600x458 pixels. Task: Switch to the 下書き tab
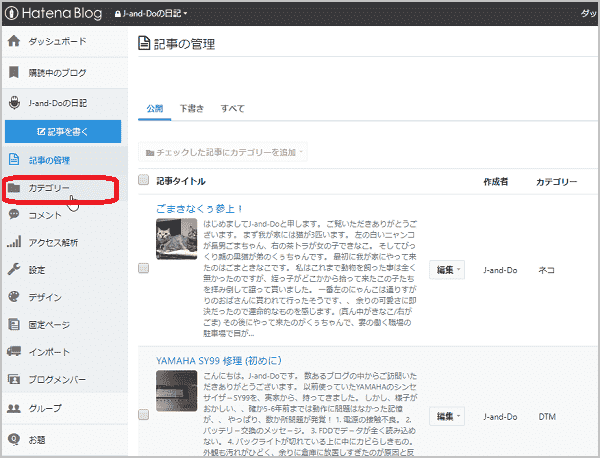tap(192, 109)
